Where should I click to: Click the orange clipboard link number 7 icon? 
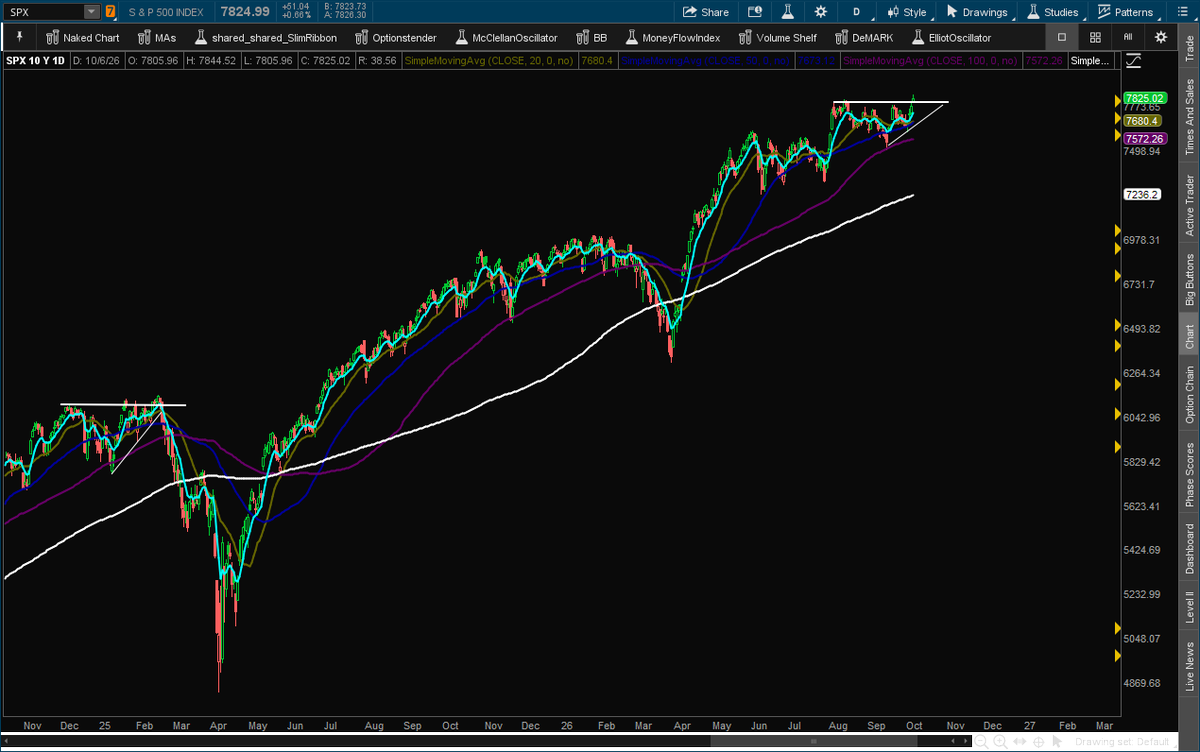point(110,12)
